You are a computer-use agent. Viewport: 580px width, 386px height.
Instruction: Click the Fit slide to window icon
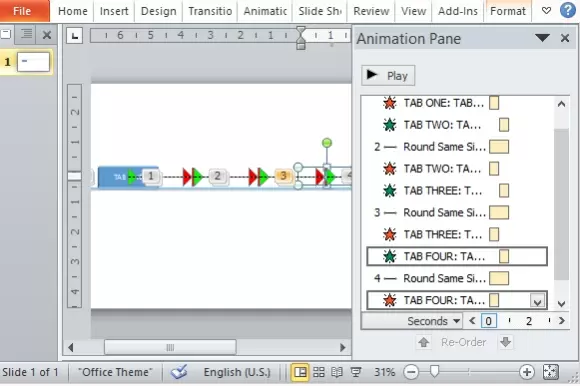click(550, 372)
